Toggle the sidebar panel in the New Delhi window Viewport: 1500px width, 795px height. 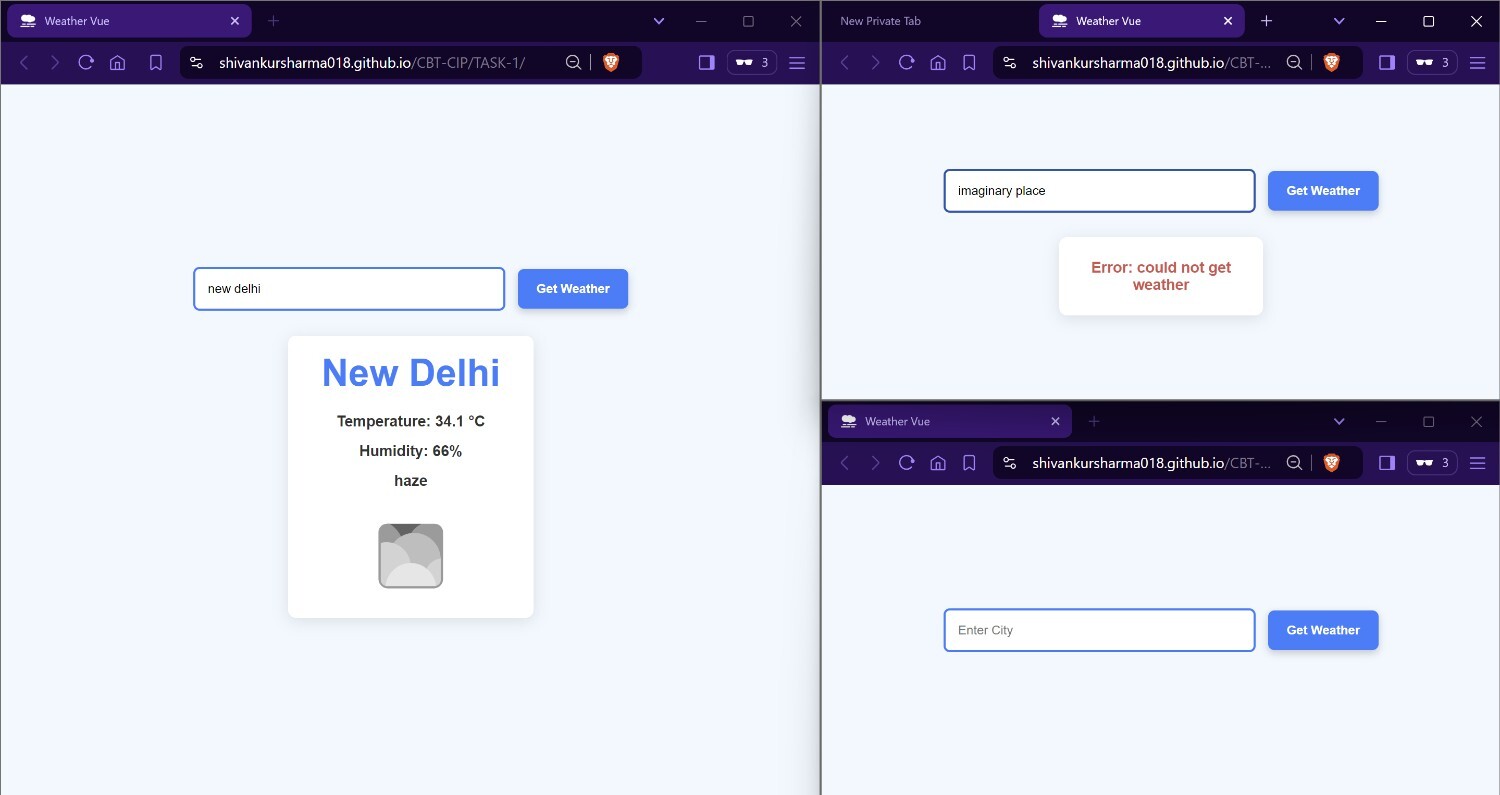(x=707, y=63)
